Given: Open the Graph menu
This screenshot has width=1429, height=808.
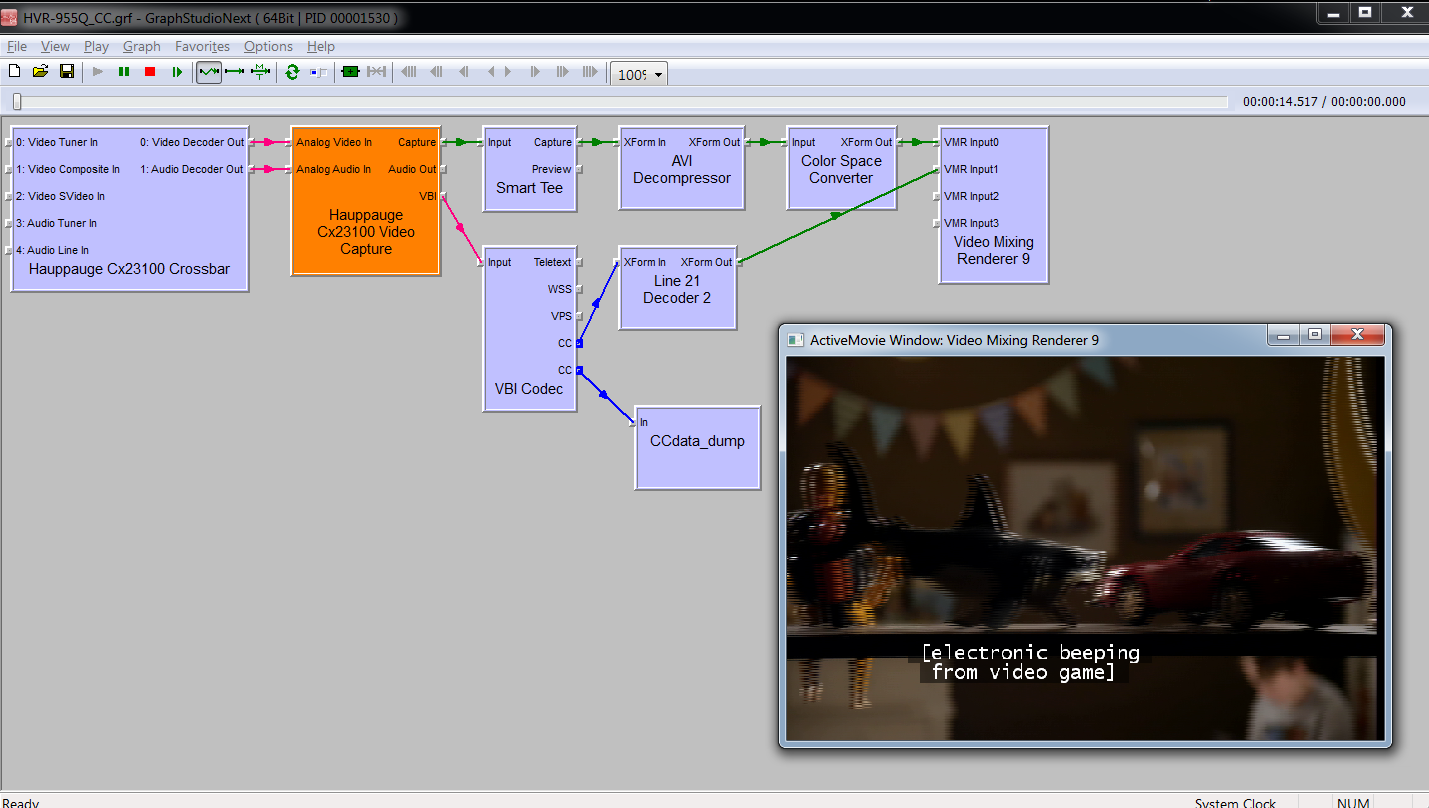Looking at the screenshot, I should point(141,46).
